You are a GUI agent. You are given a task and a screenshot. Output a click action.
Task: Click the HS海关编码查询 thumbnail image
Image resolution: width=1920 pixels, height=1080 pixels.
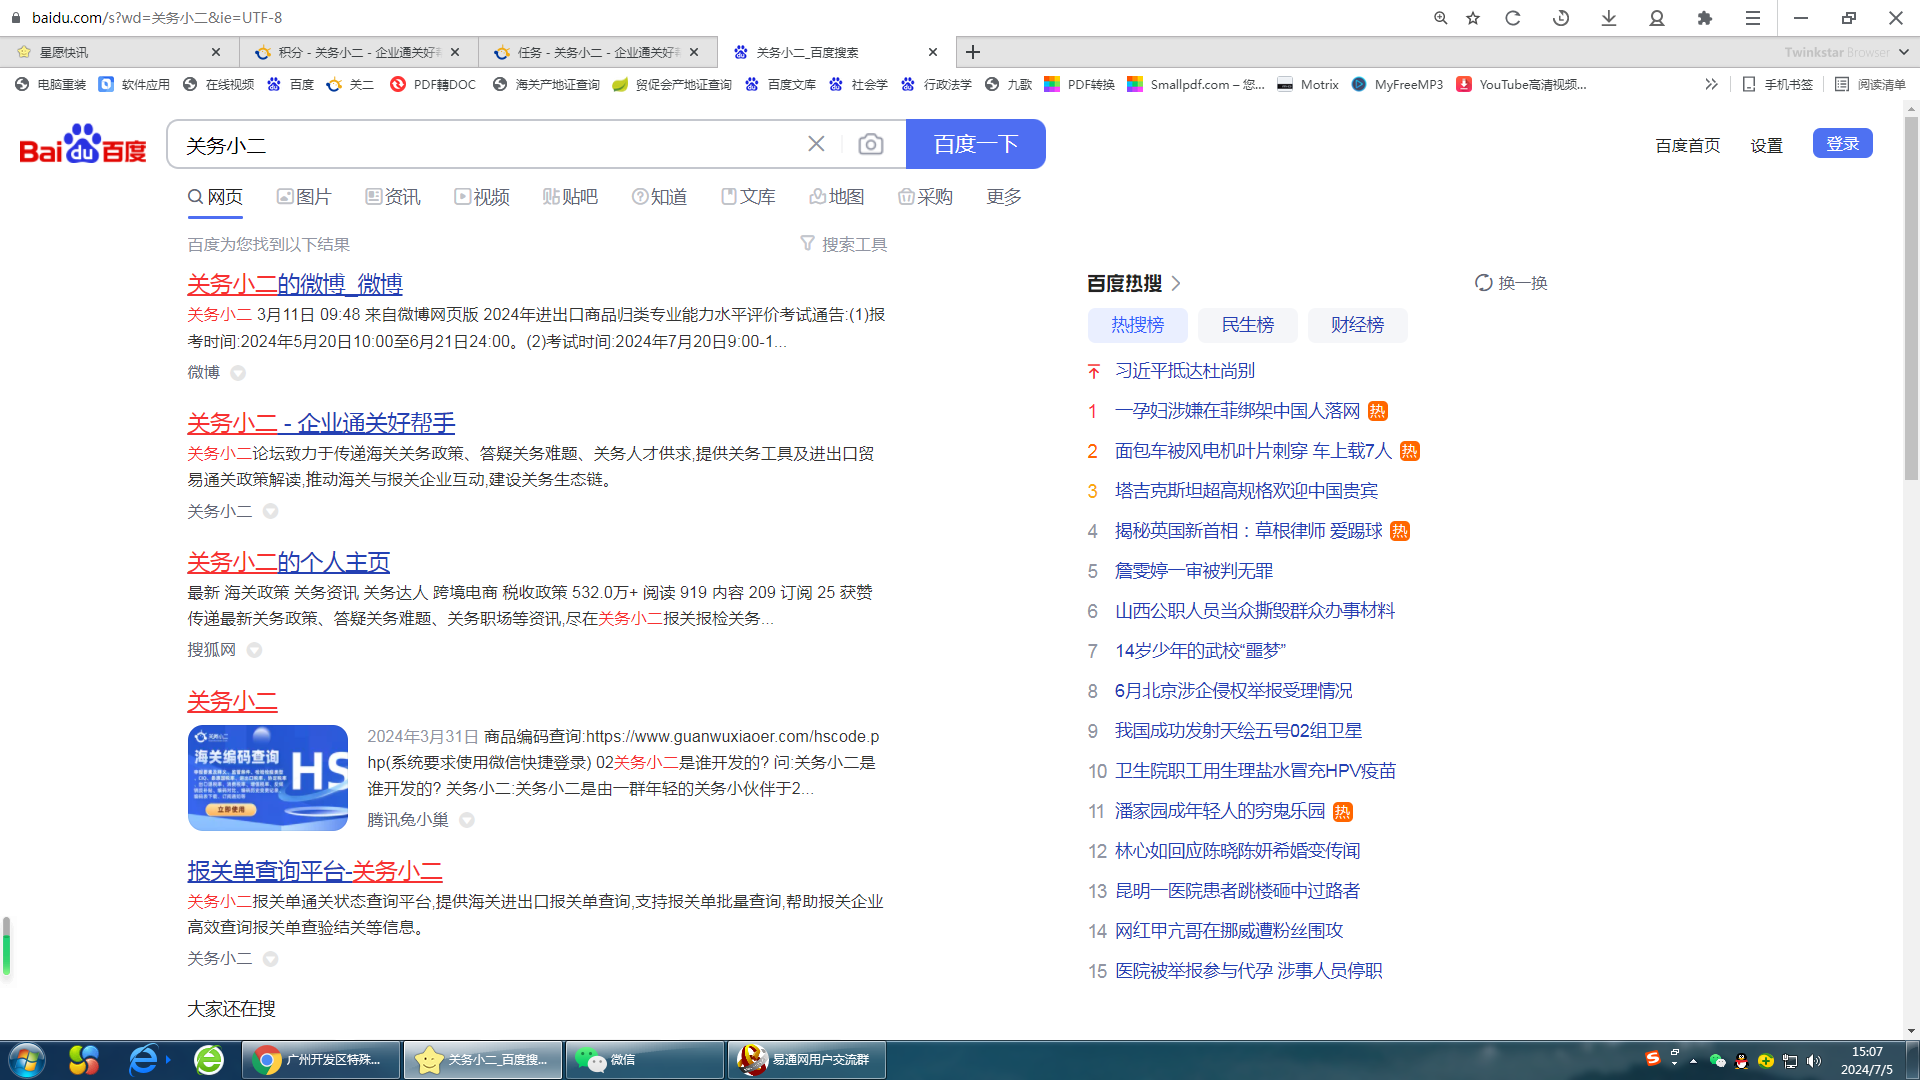268,778
